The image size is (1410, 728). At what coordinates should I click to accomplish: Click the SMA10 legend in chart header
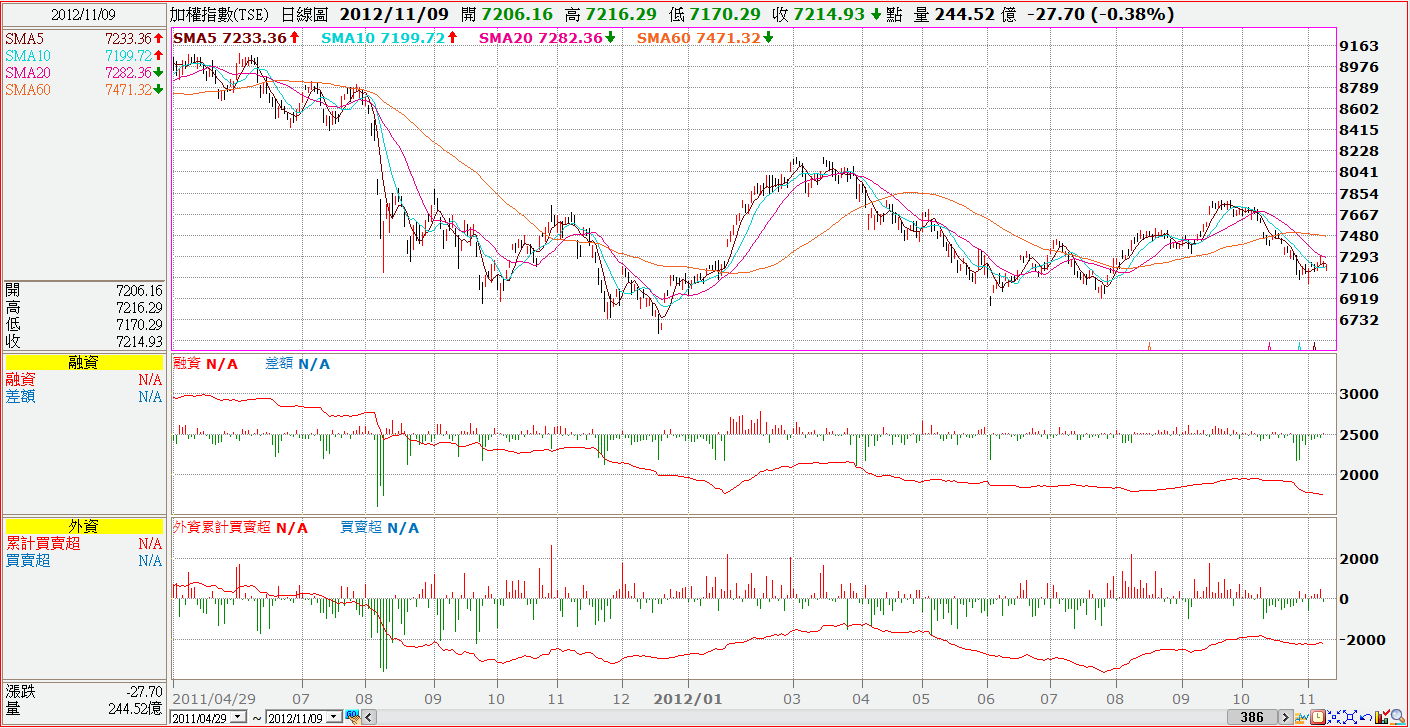tap(389, 37)
